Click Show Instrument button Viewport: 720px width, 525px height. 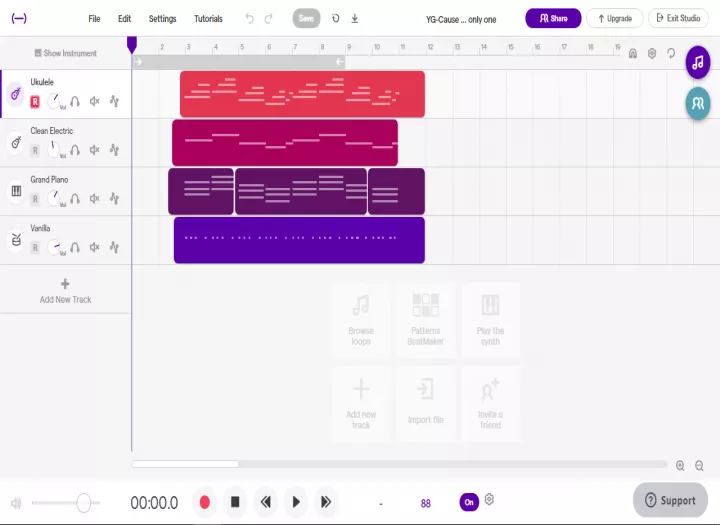(x=66, y=53)
